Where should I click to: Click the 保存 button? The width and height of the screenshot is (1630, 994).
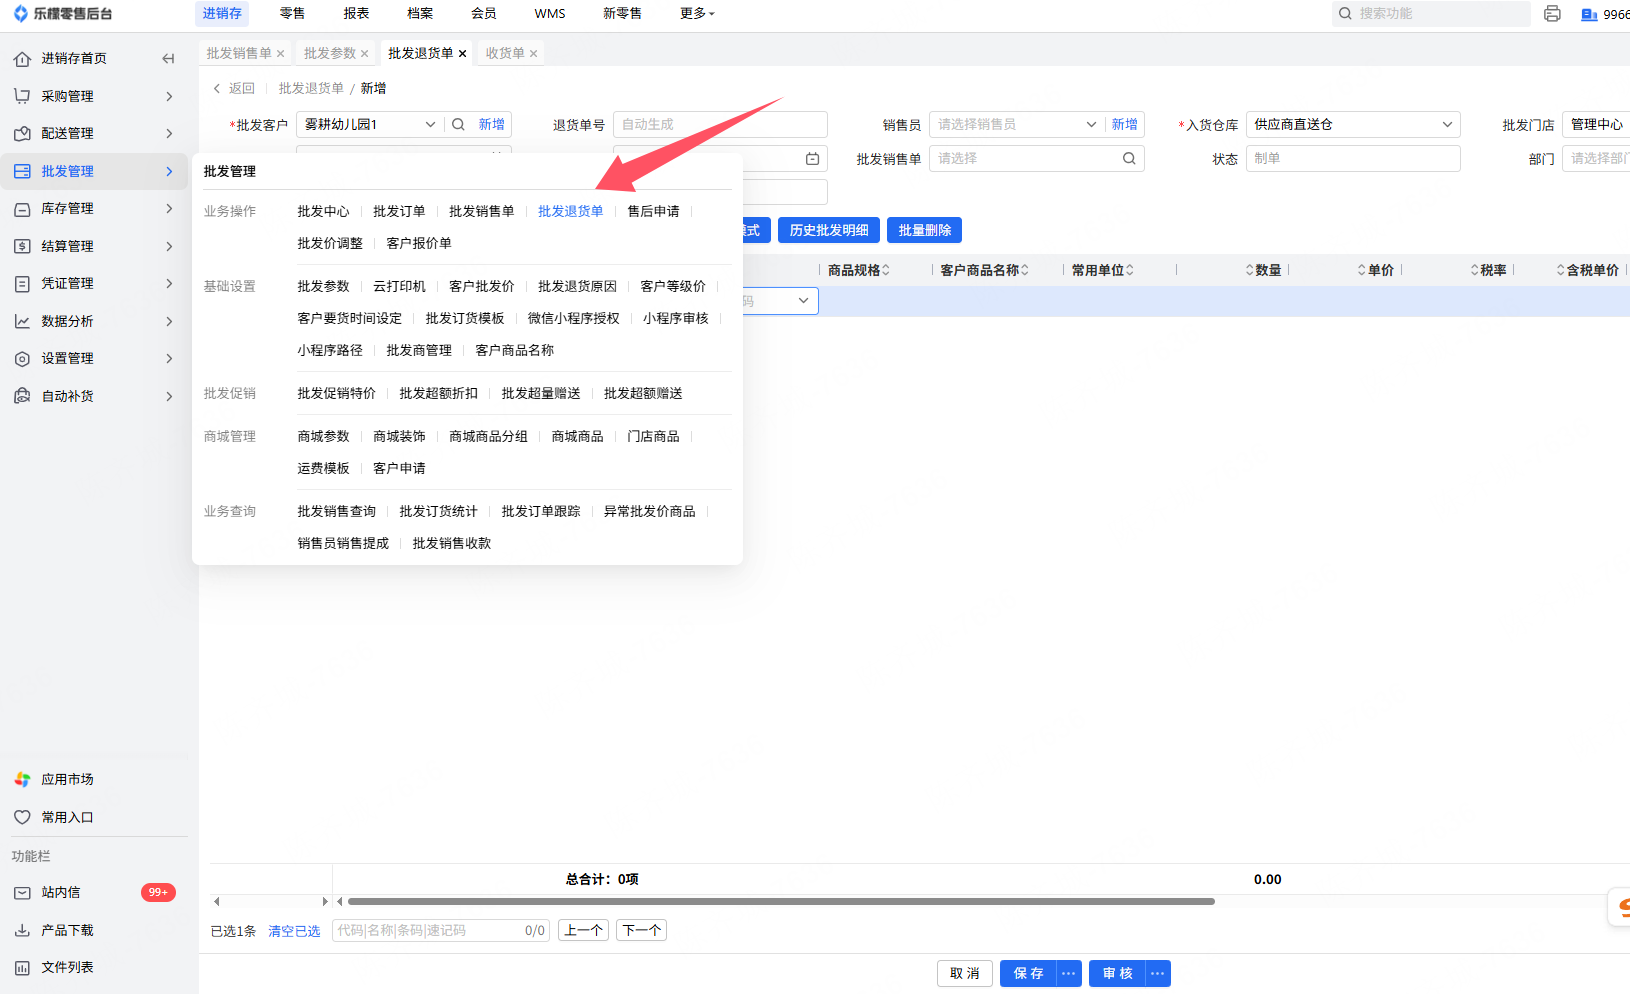click(1029, 974)
